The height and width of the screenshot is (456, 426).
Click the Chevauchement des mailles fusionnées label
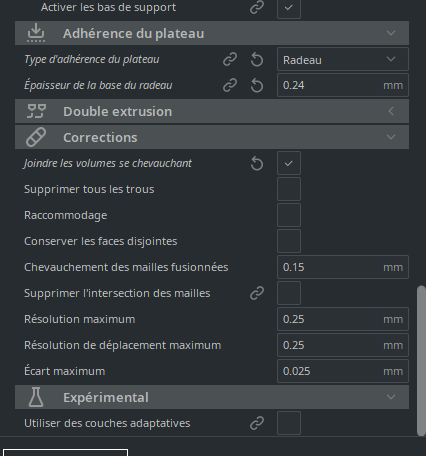[x=126, y=267]
